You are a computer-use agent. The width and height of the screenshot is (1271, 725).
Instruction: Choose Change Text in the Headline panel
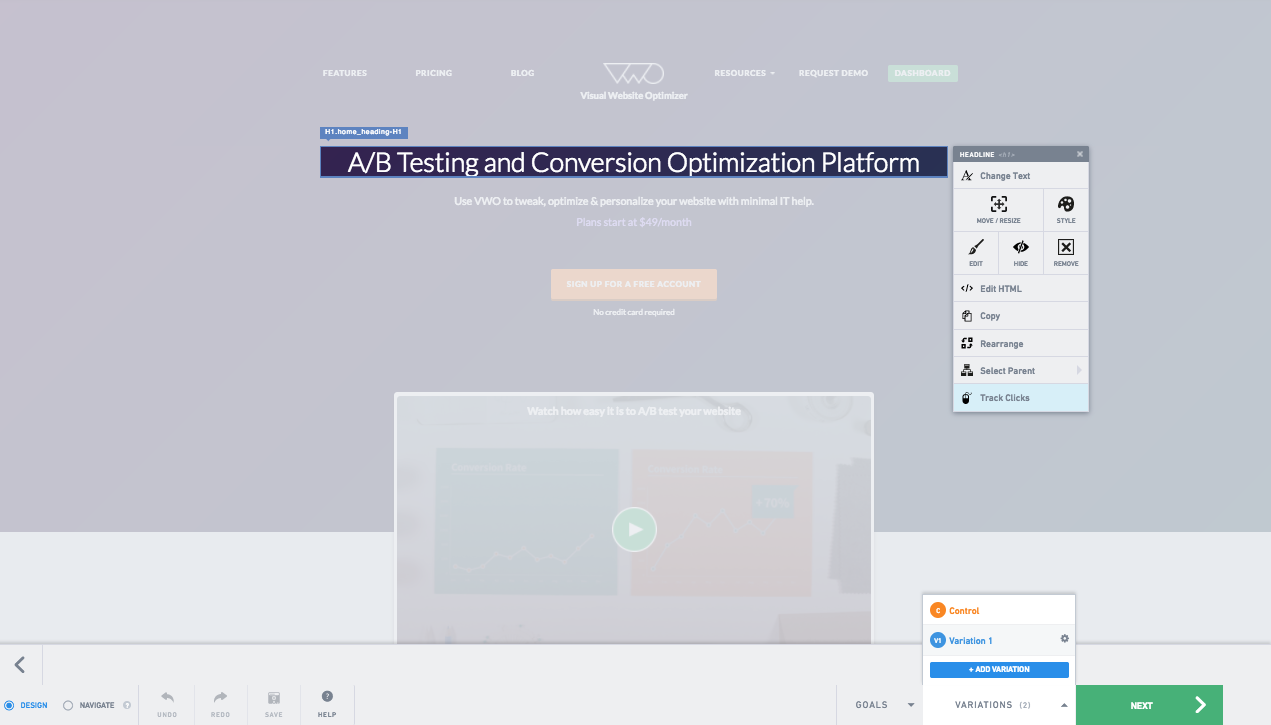1021,176
